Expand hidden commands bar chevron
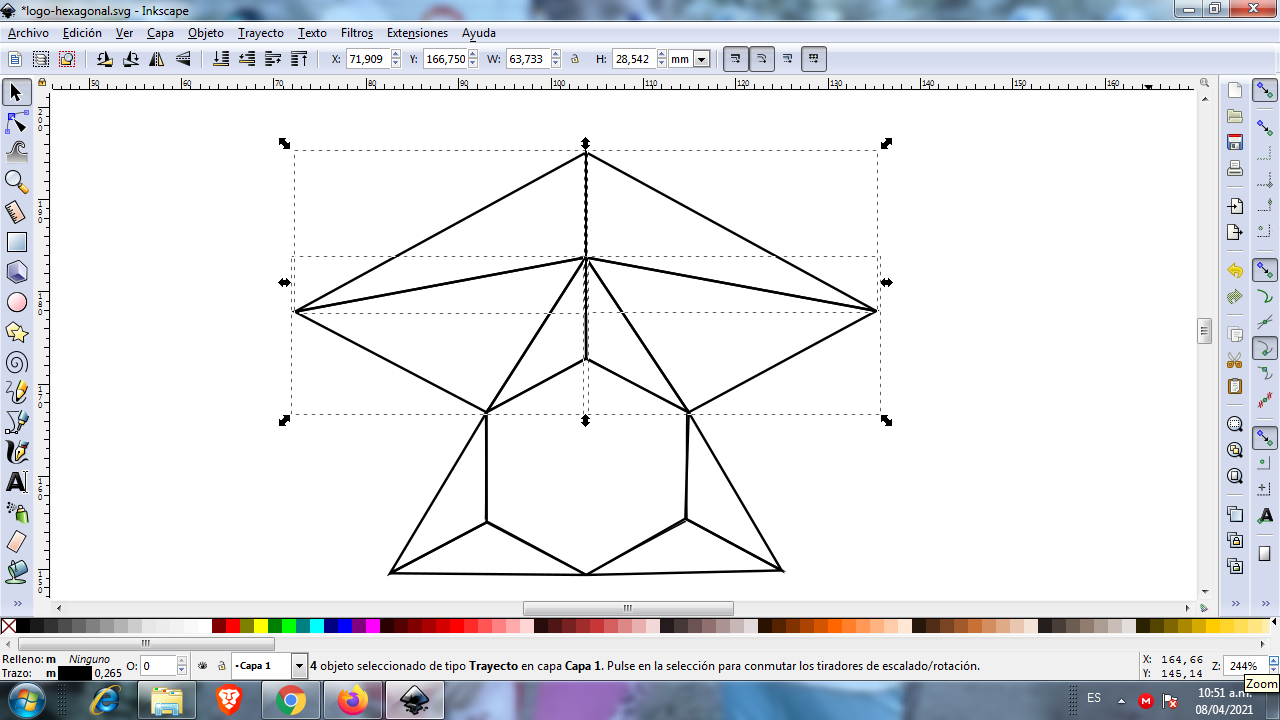The image size is (1280, 720). pos(1235,603)
